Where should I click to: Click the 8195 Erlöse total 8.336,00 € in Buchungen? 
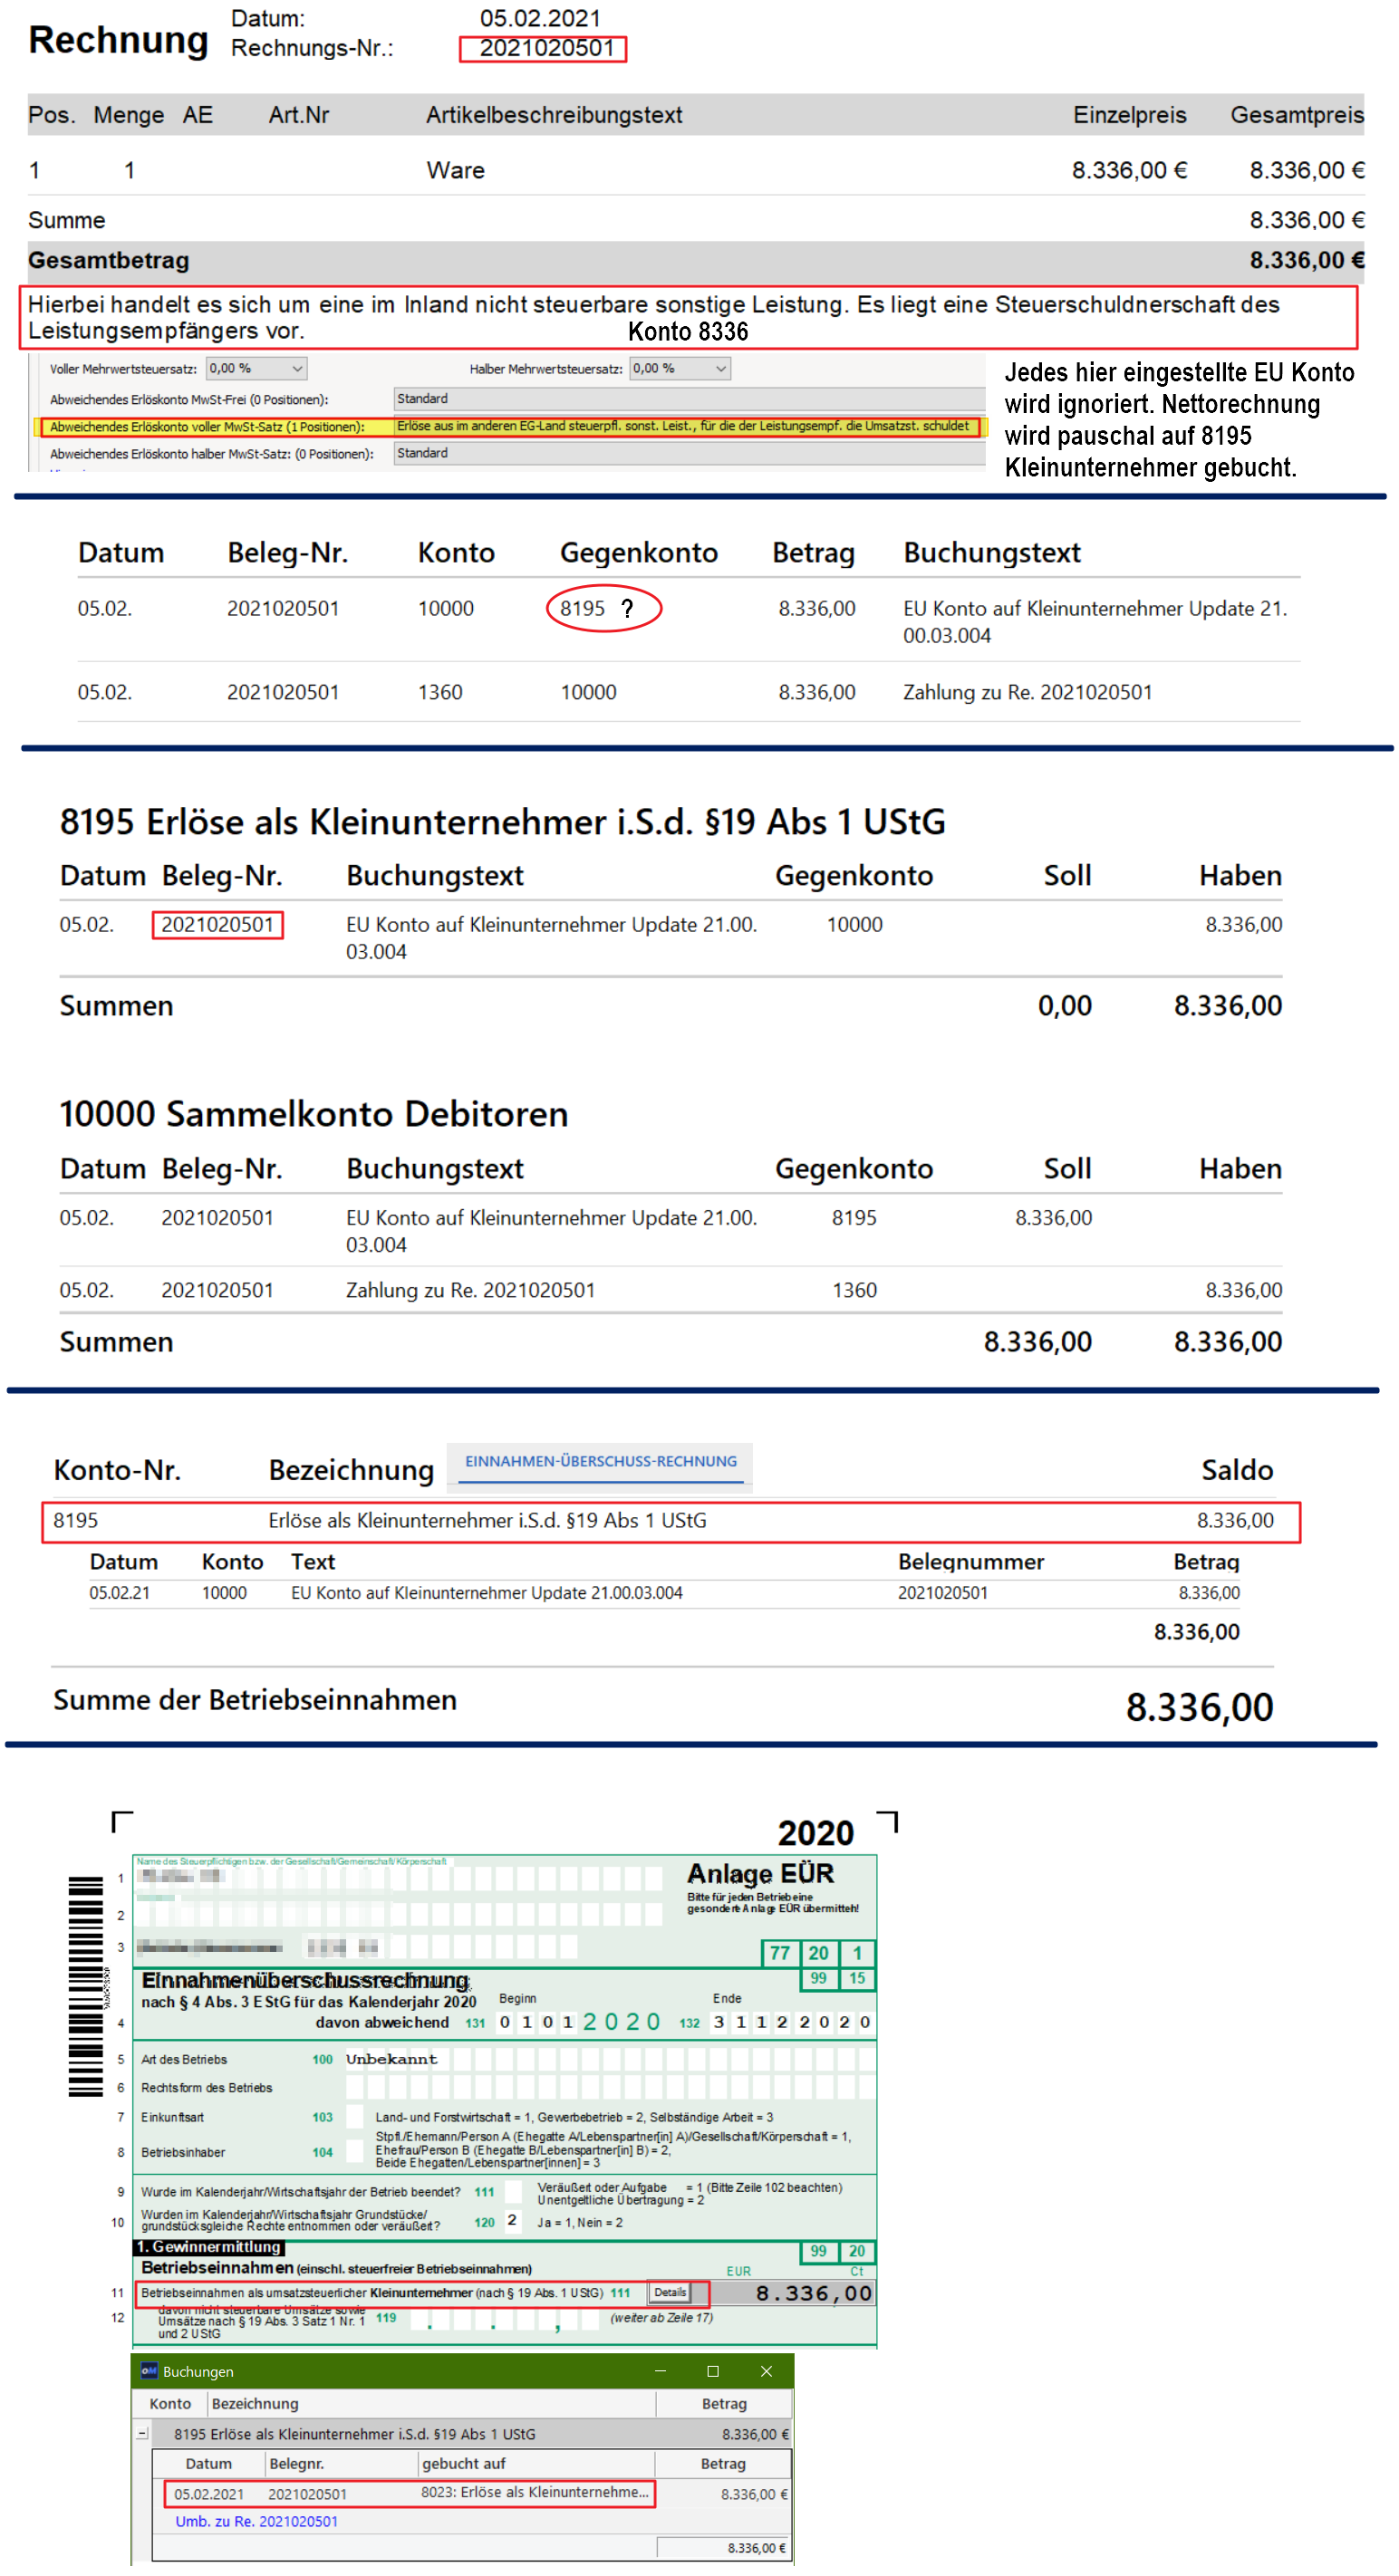[755, 2434]
